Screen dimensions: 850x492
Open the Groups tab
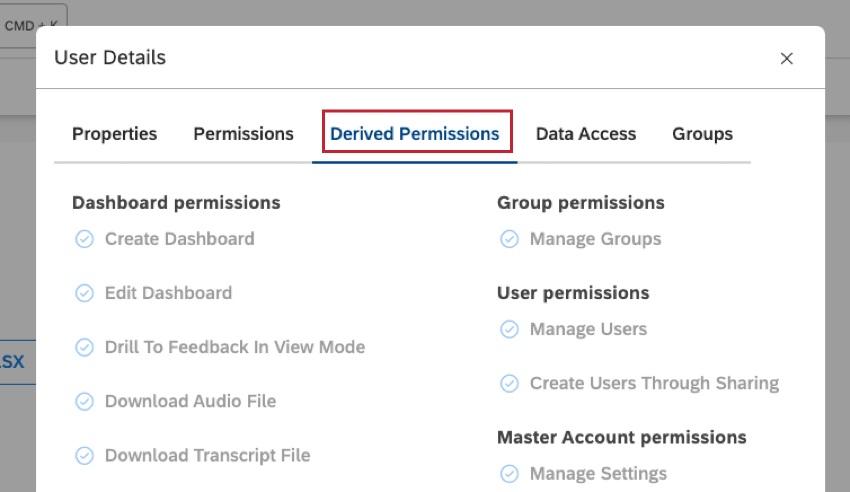pyautogui.click(x=702, y=133)
